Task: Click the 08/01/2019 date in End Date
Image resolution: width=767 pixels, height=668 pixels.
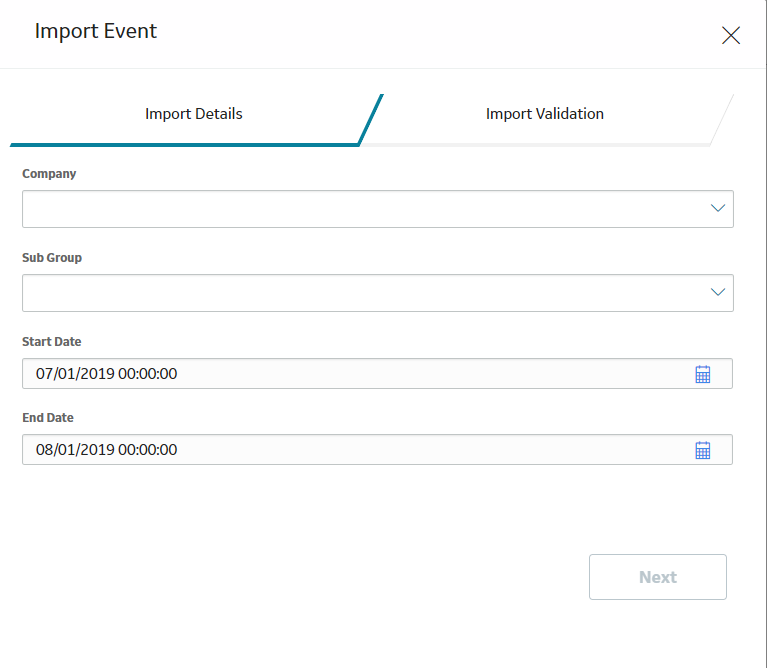Action: coord(75,449)
